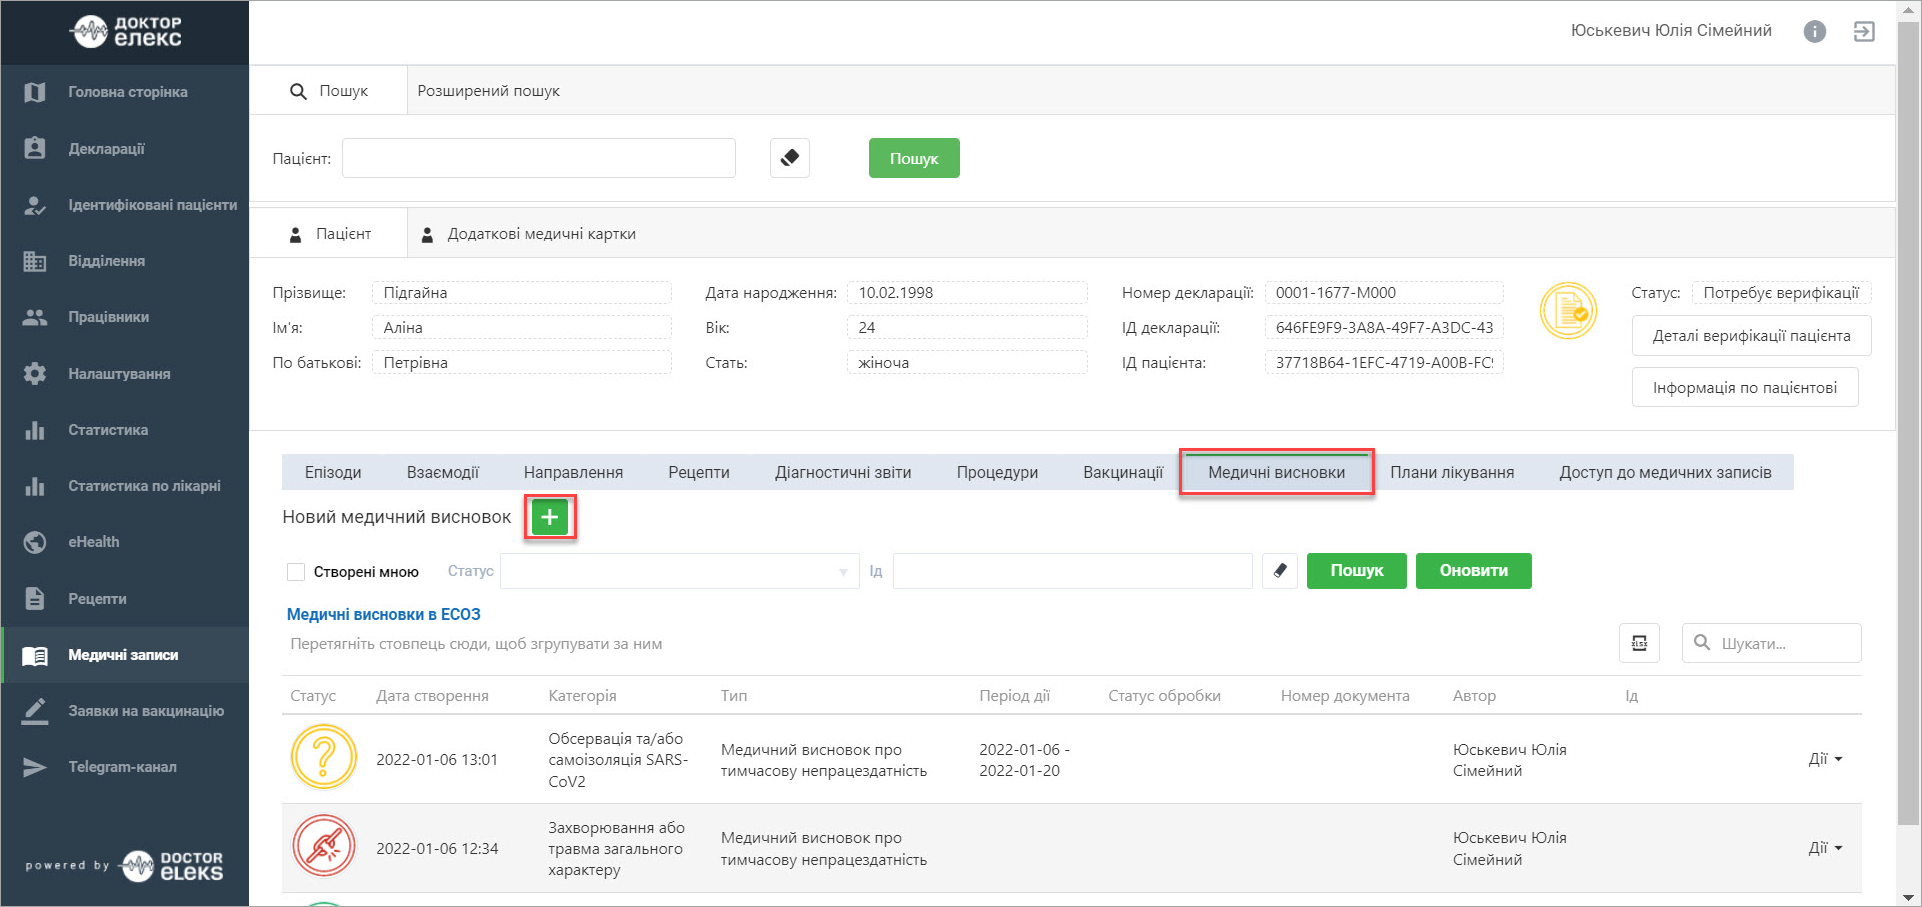Switch to the Направлення tab
The width and height of the screenshot is (1922, 907).
click(573, 472)
